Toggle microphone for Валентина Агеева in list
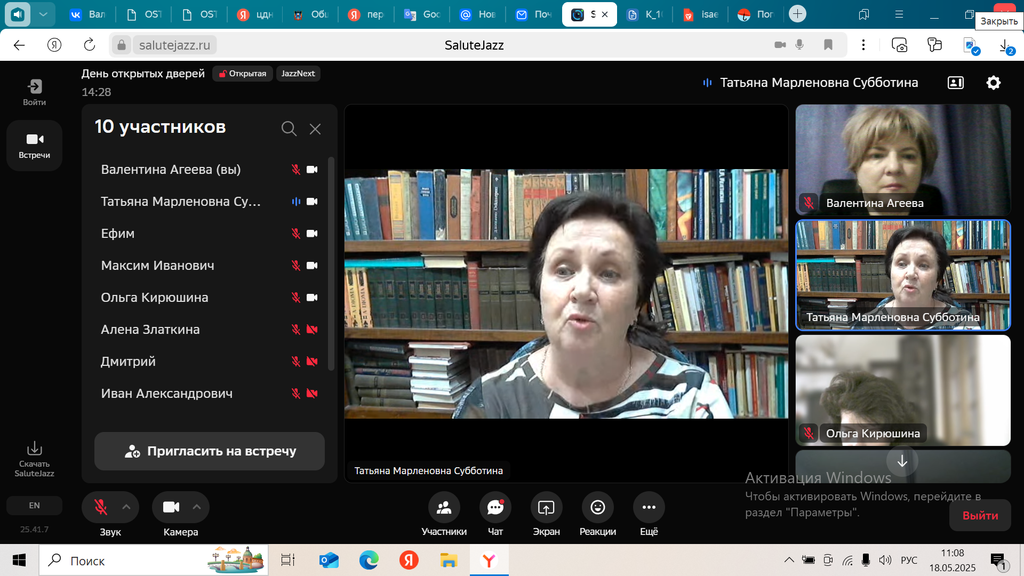This screenshot has height=576, width=1024. (295, 170)
